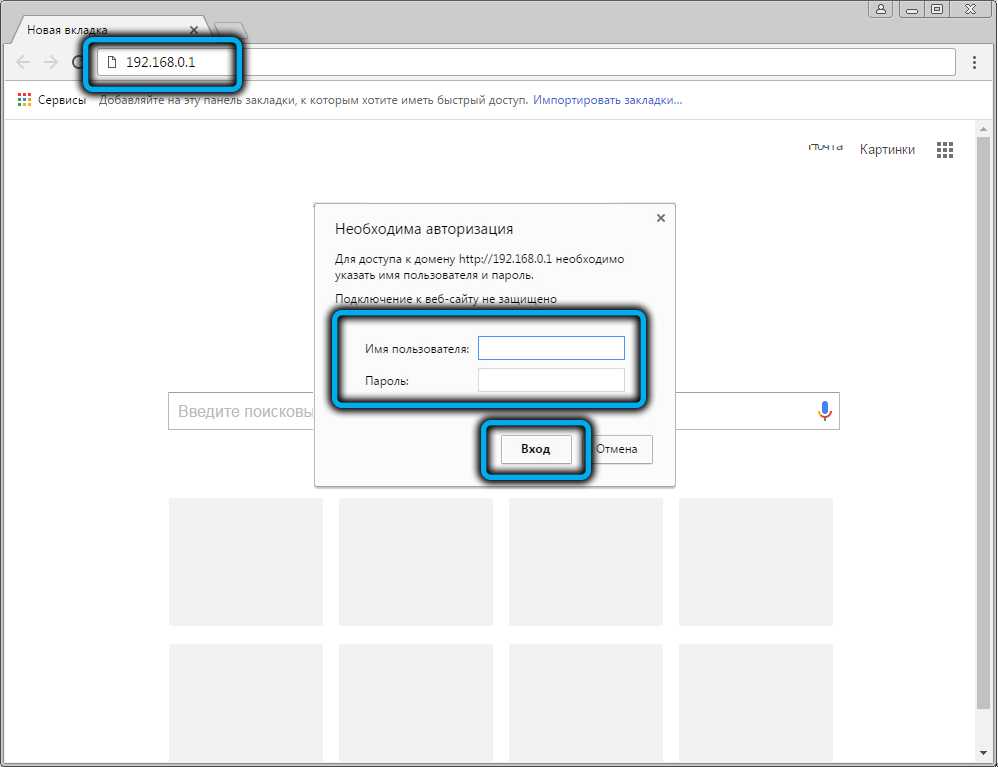Click the vertical scrollbar down arrow
The image size is (998, 767).
tap(984, 751)
